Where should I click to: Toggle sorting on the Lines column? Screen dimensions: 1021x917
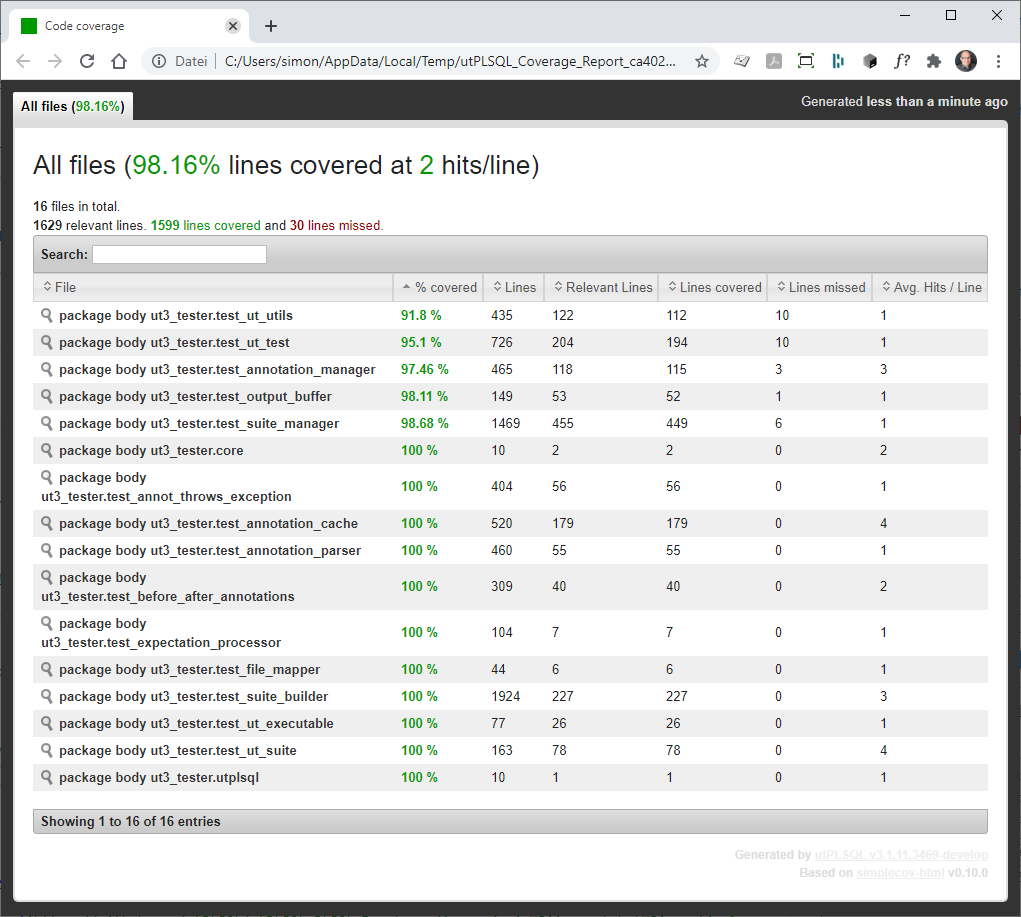click(x=513, y=287)
